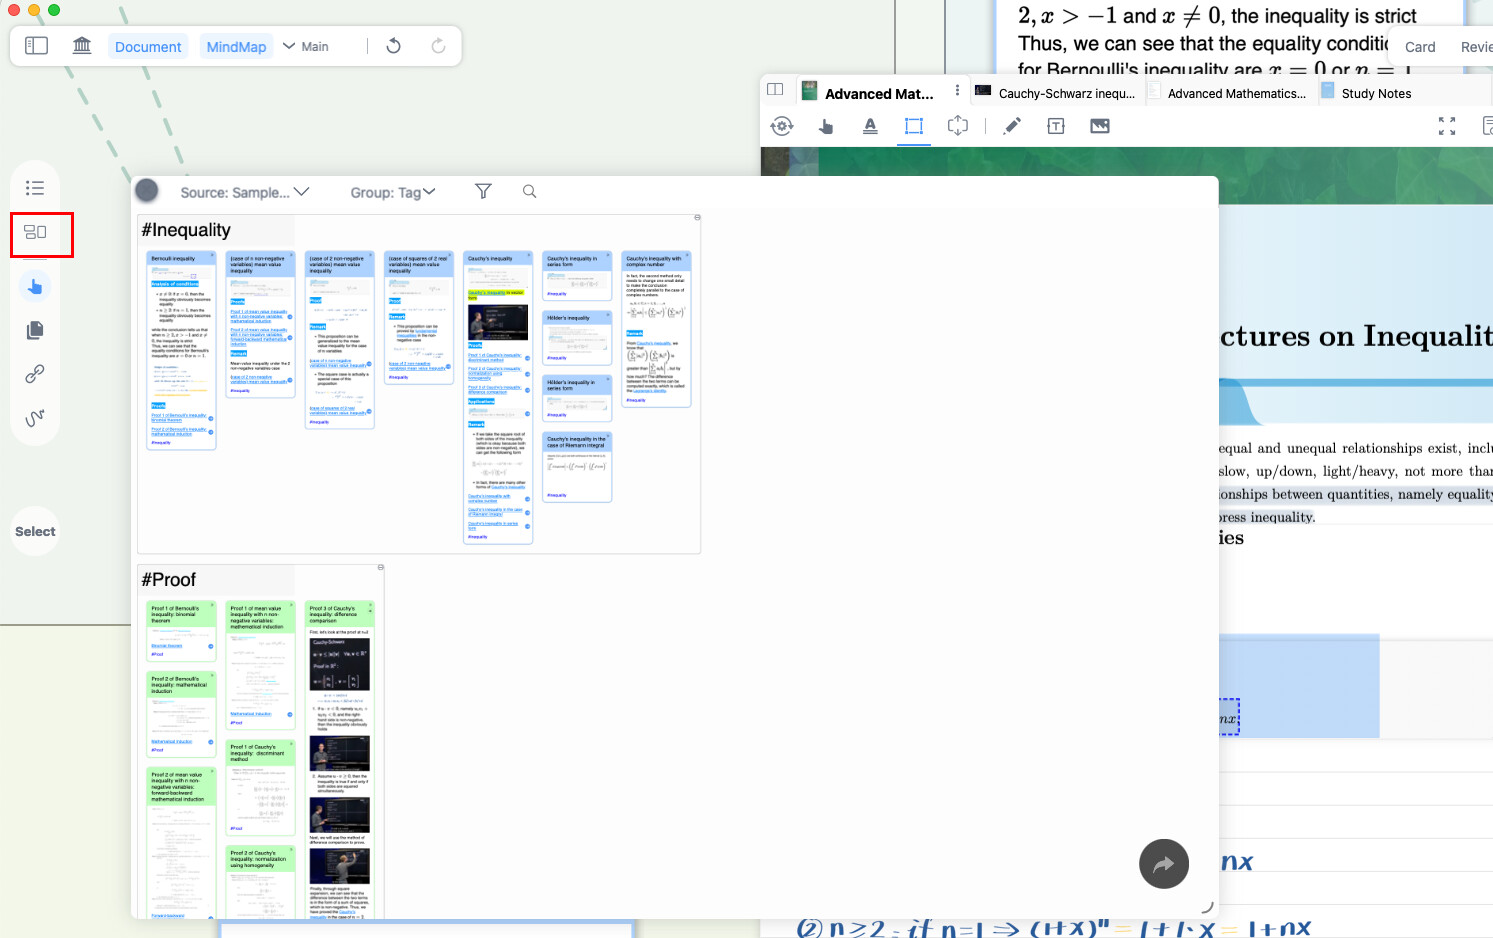
Task: Click the undo arrow
Action: pos(394,46)
